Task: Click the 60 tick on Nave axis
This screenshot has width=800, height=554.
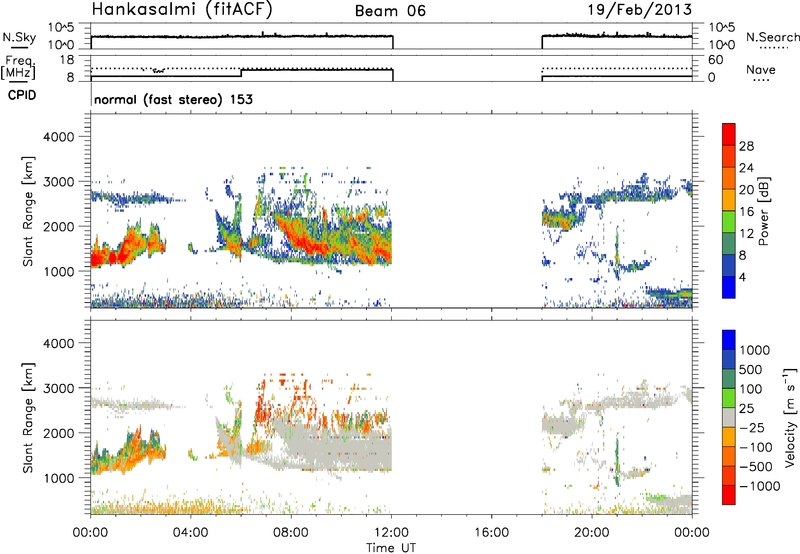Action: pyautogui.click(x=715, y=60)
